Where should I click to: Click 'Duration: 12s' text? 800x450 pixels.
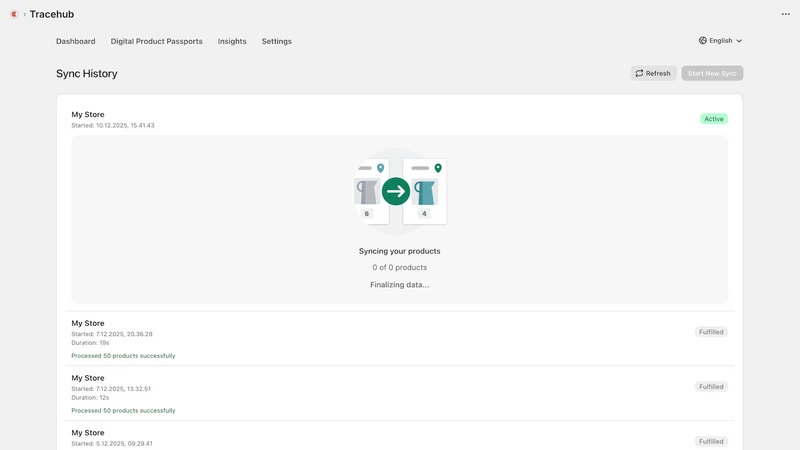coord(90,397)
